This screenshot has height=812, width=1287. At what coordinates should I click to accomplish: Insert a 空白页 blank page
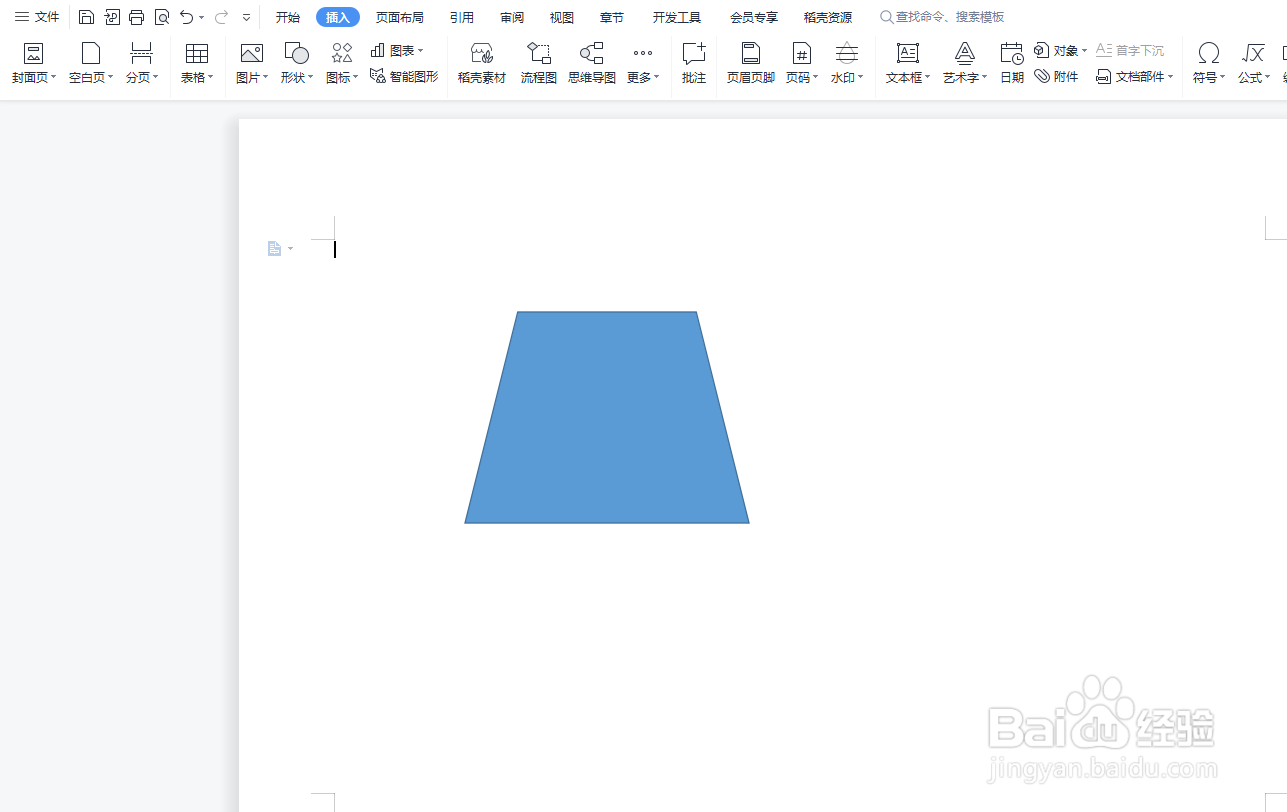click(x=91, y=63)
